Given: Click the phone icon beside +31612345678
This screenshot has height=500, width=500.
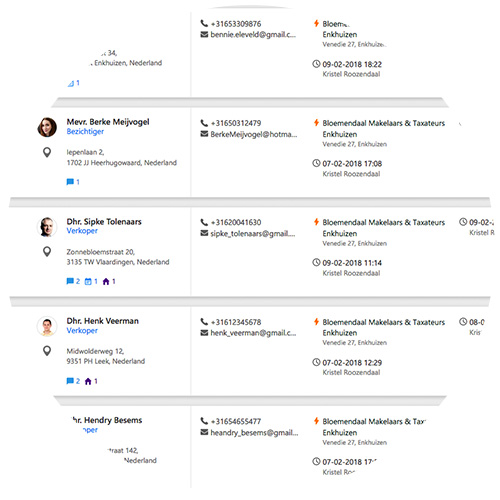Looking at the screenshot, I should [x=204, y=321].
